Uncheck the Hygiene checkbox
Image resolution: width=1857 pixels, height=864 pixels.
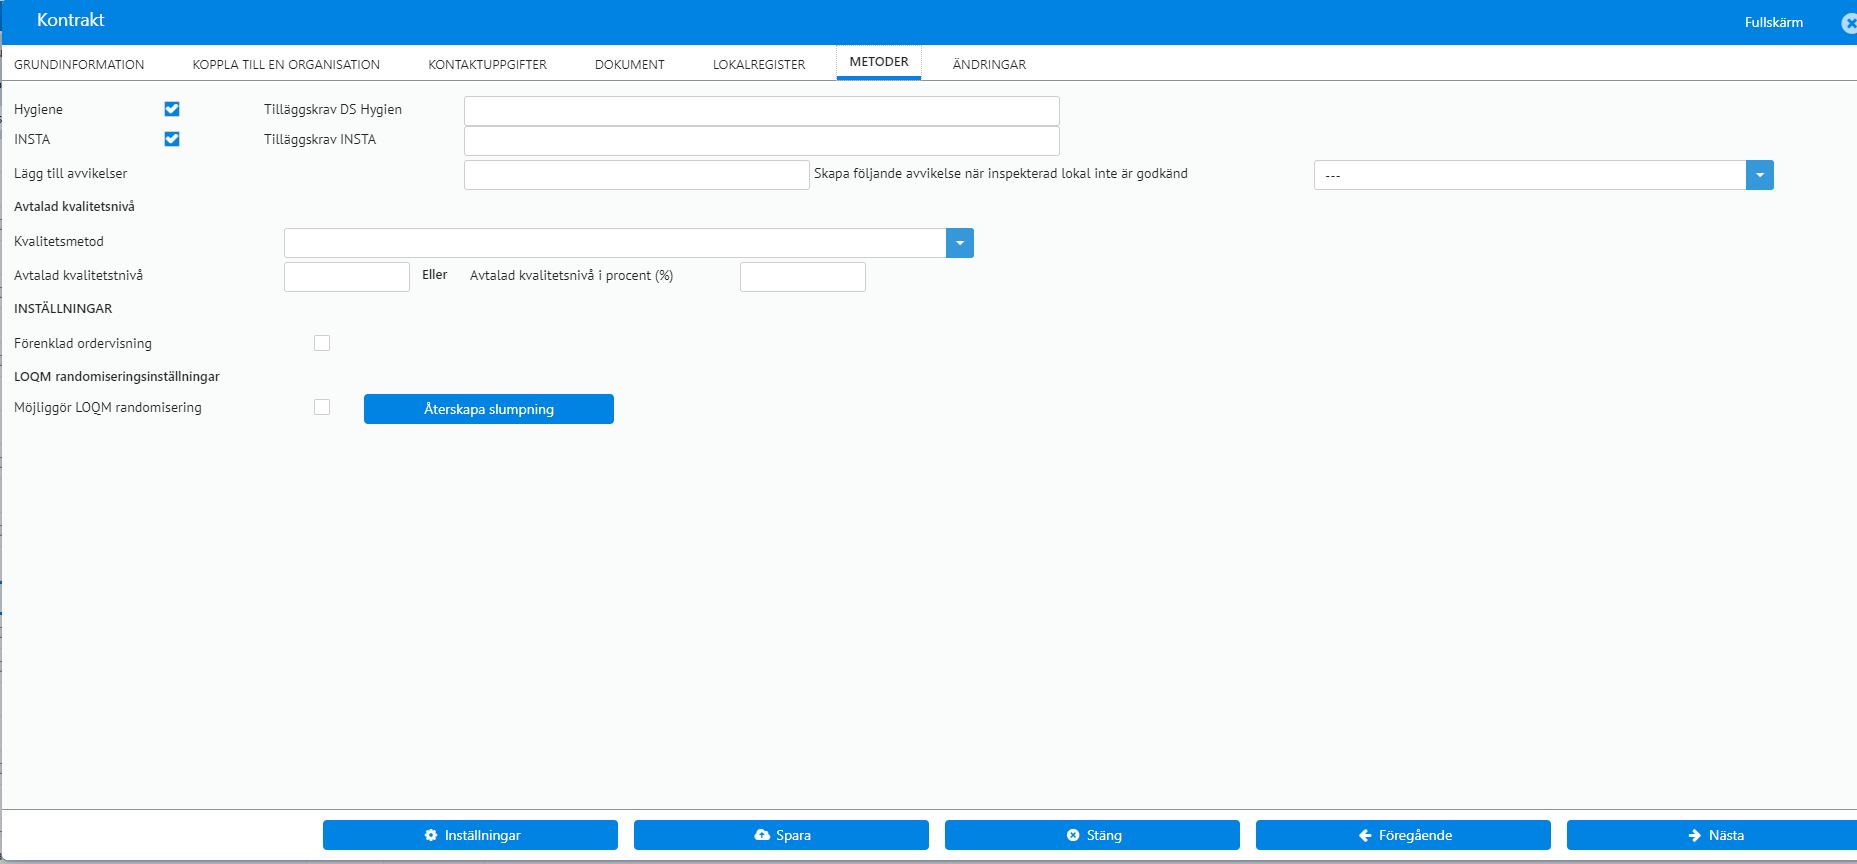(172, 109)
